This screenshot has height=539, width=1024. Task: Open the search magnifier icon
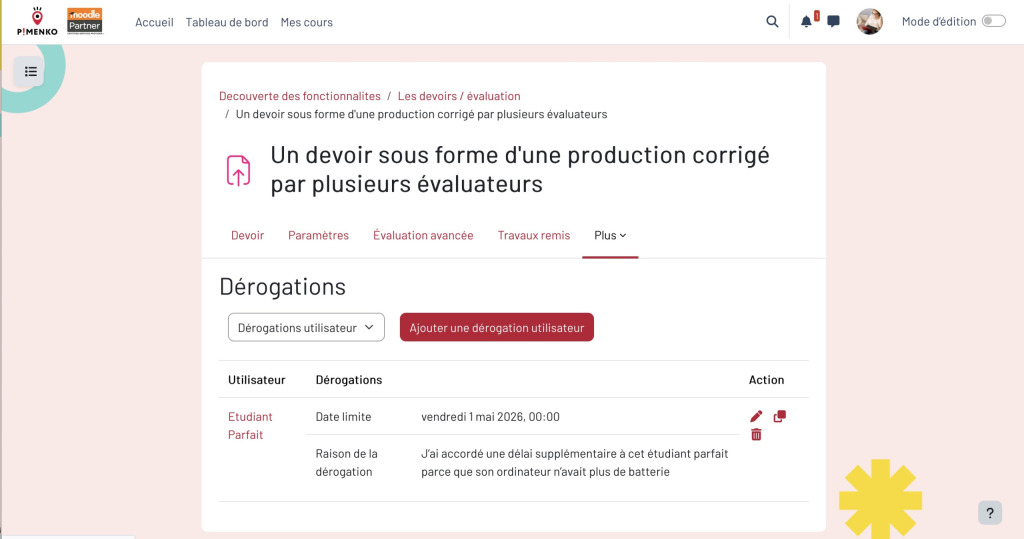coord(772,22)
